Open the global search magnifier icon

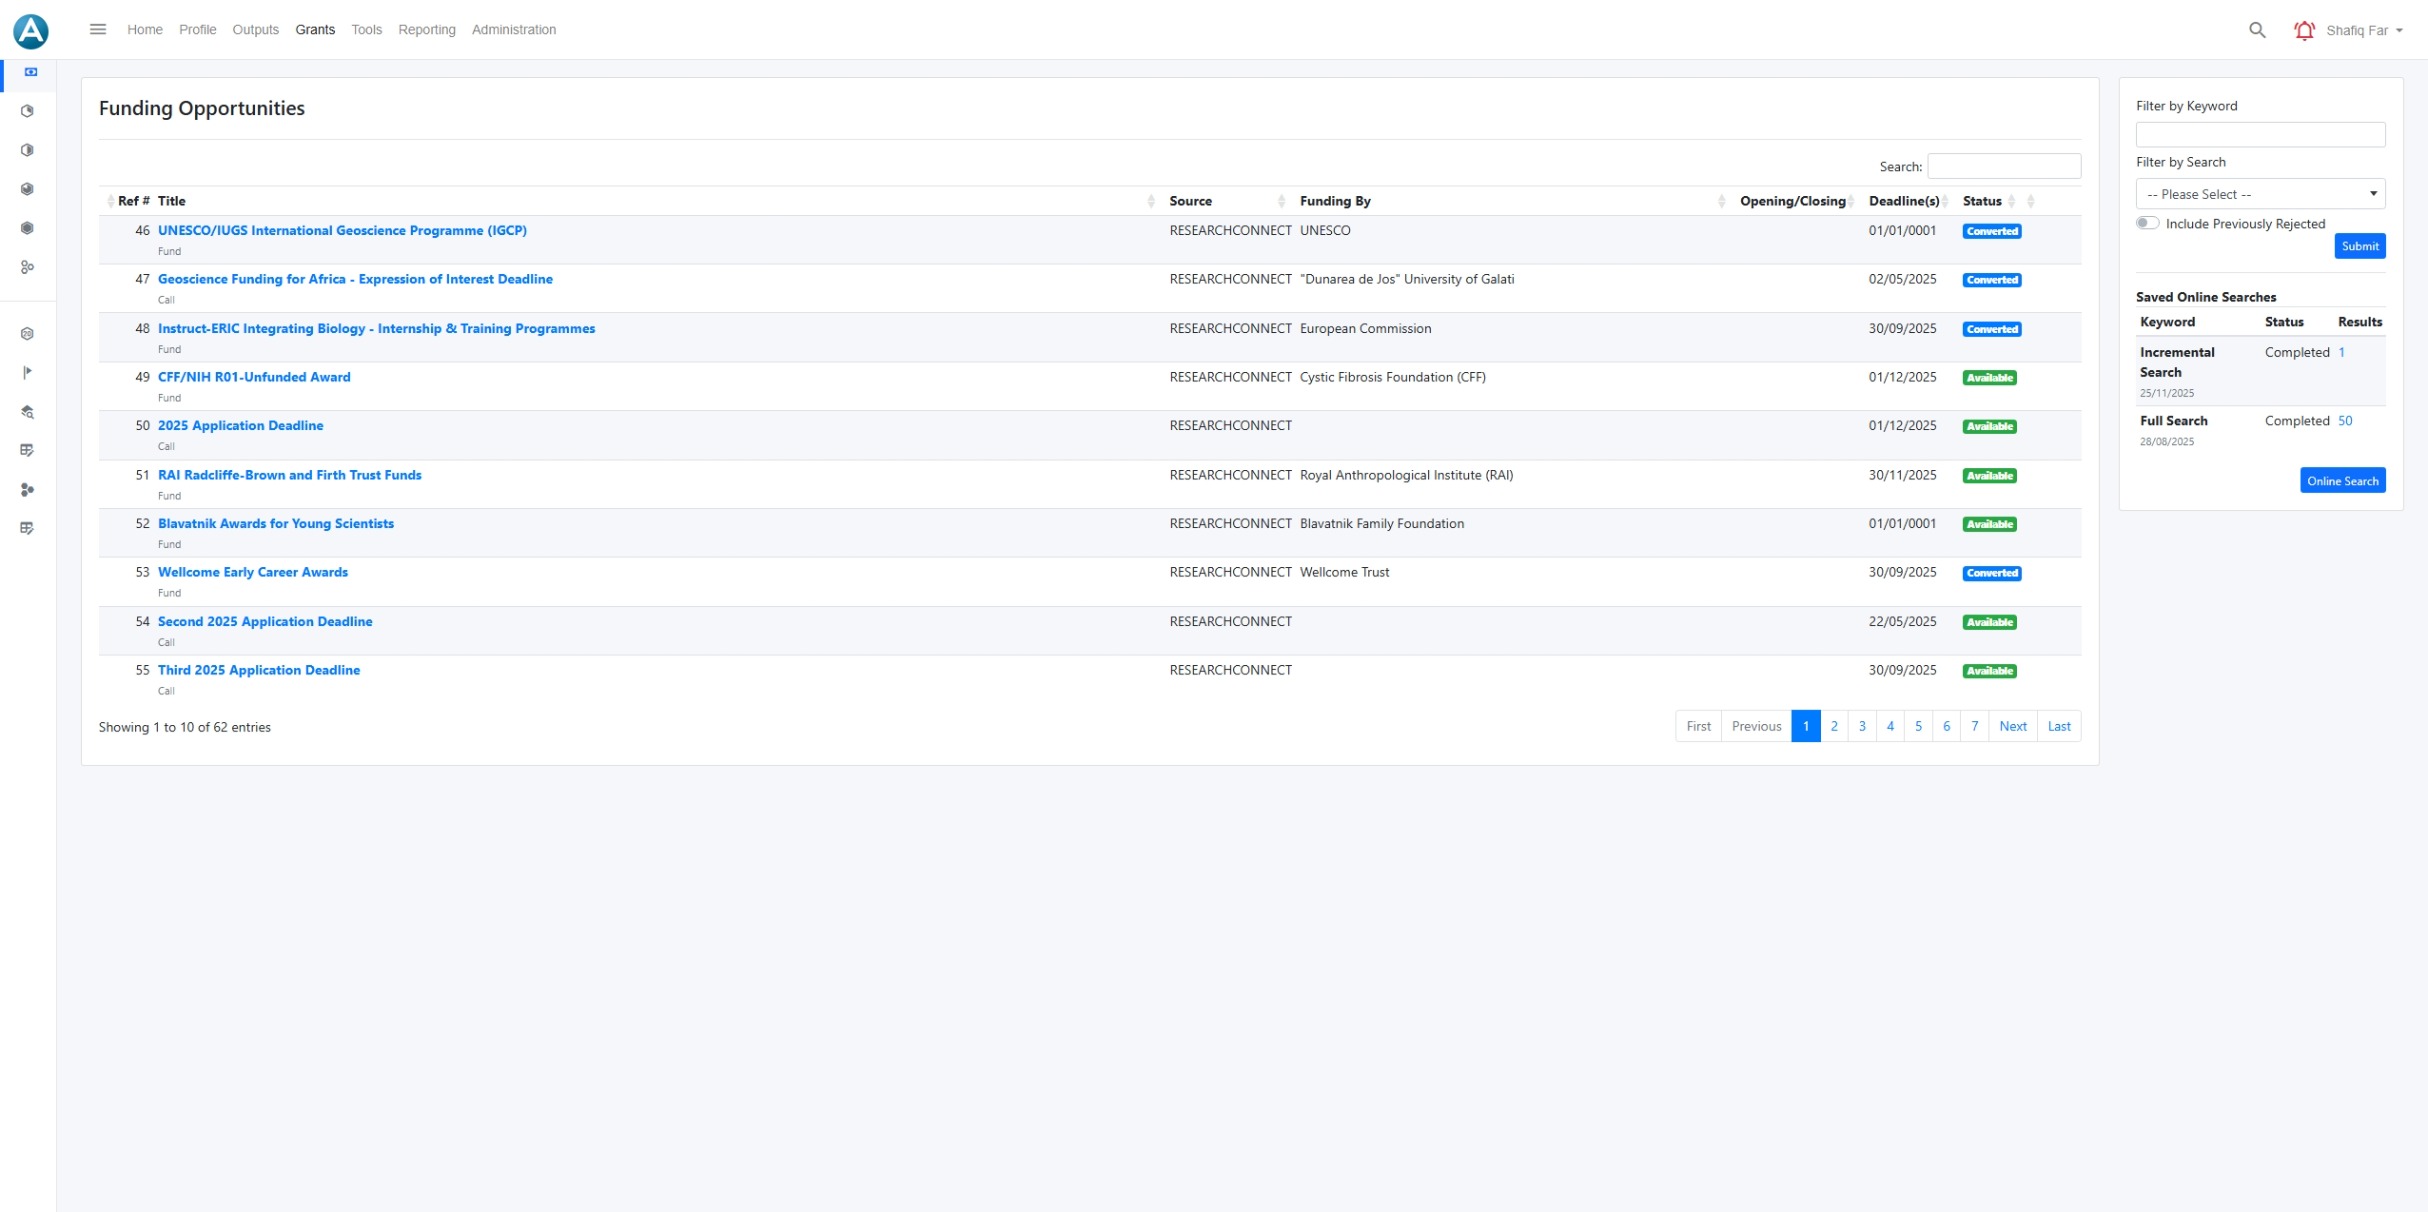pos(2256,30)
